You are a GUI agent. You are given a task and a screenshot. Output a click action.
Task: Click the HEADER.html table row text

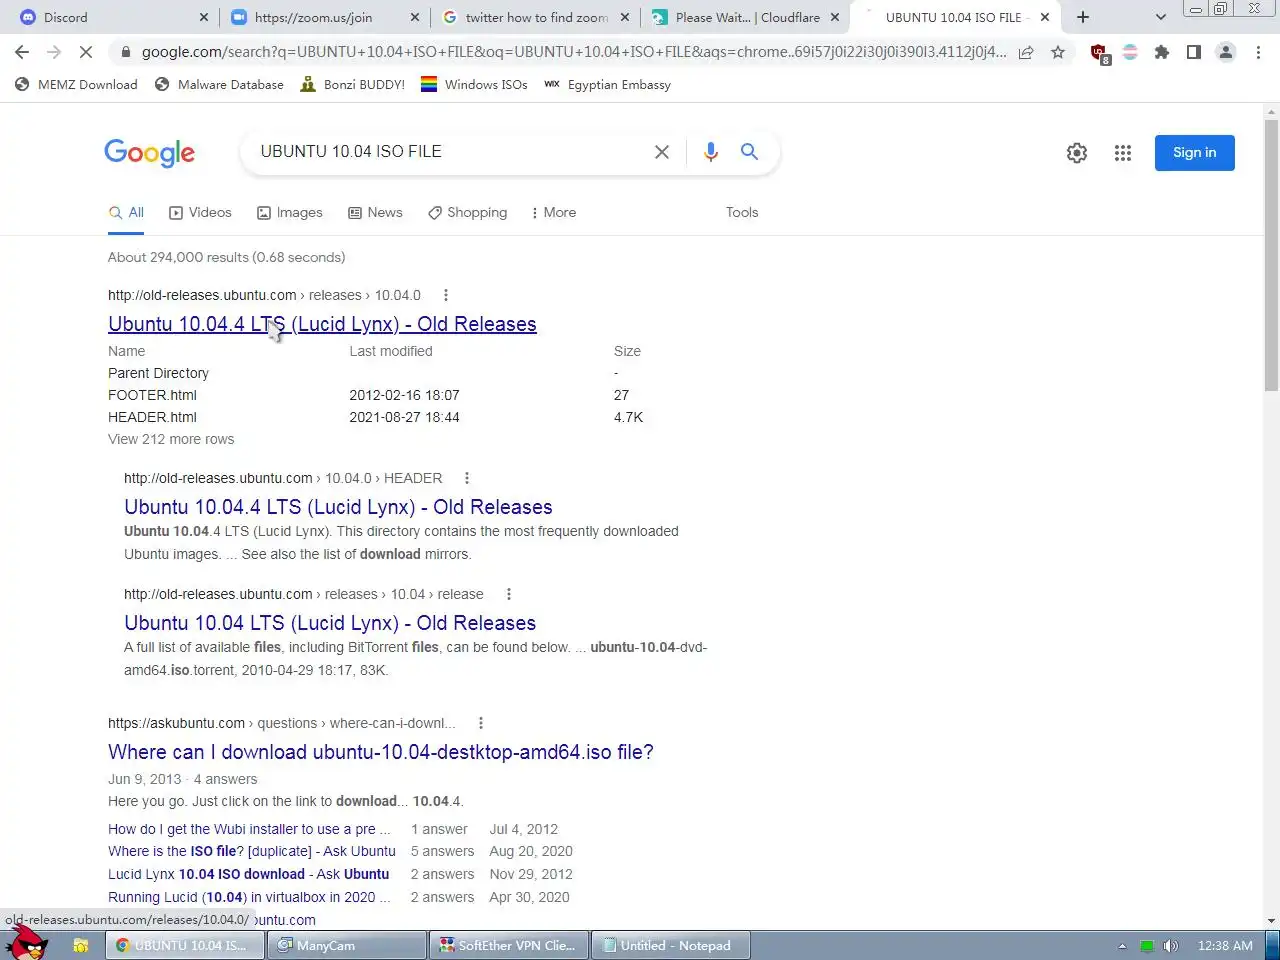[x=152, y=417]
